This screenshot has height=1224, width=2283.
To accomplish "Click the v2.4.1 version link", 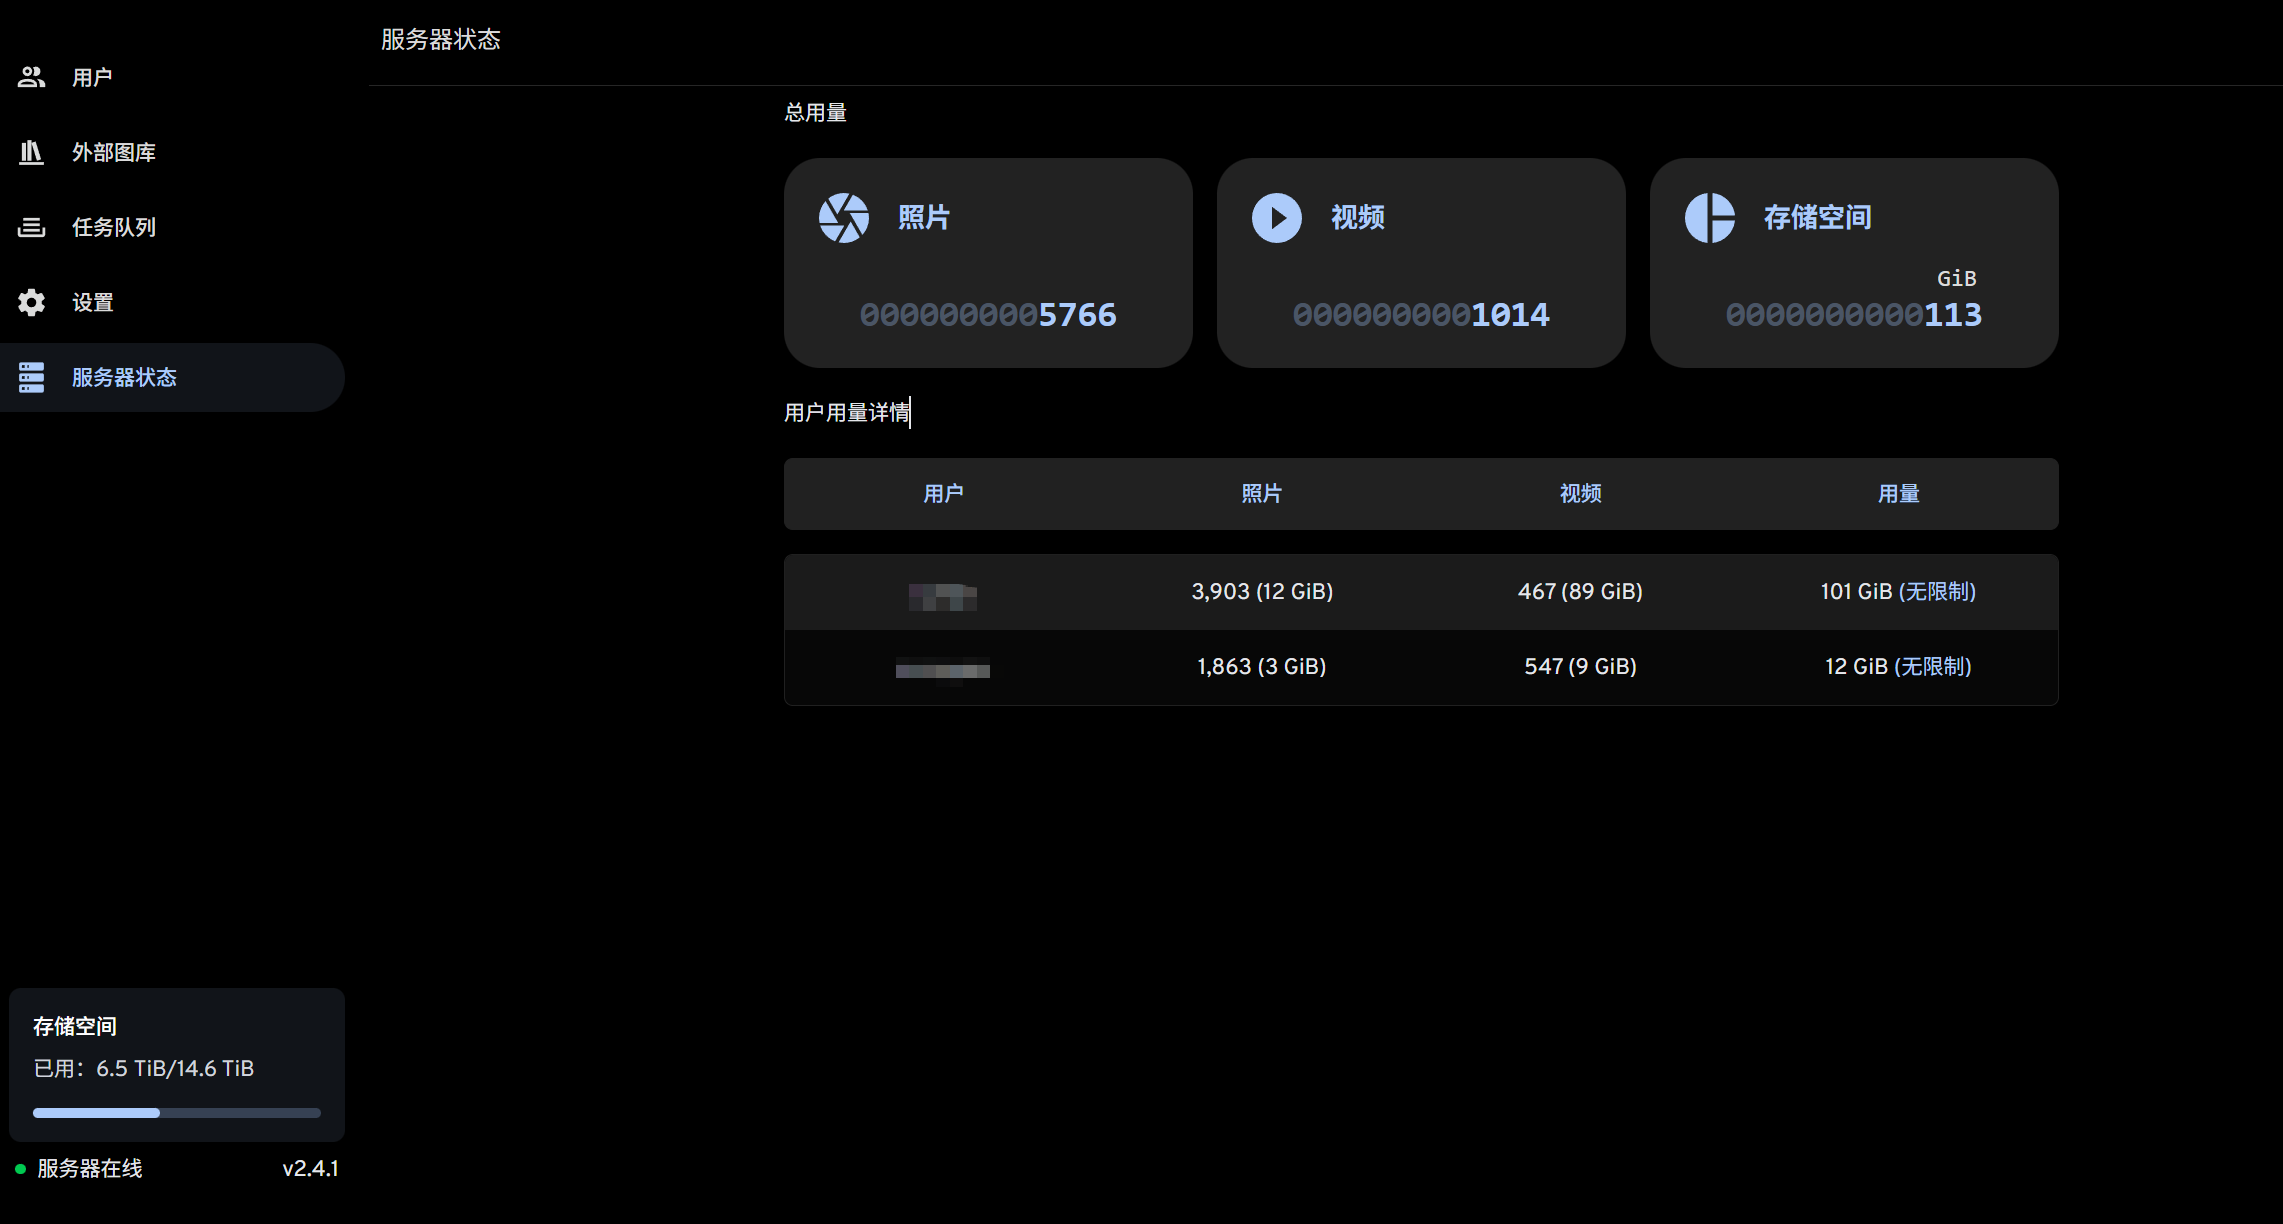I will (x=310, y=1168).
